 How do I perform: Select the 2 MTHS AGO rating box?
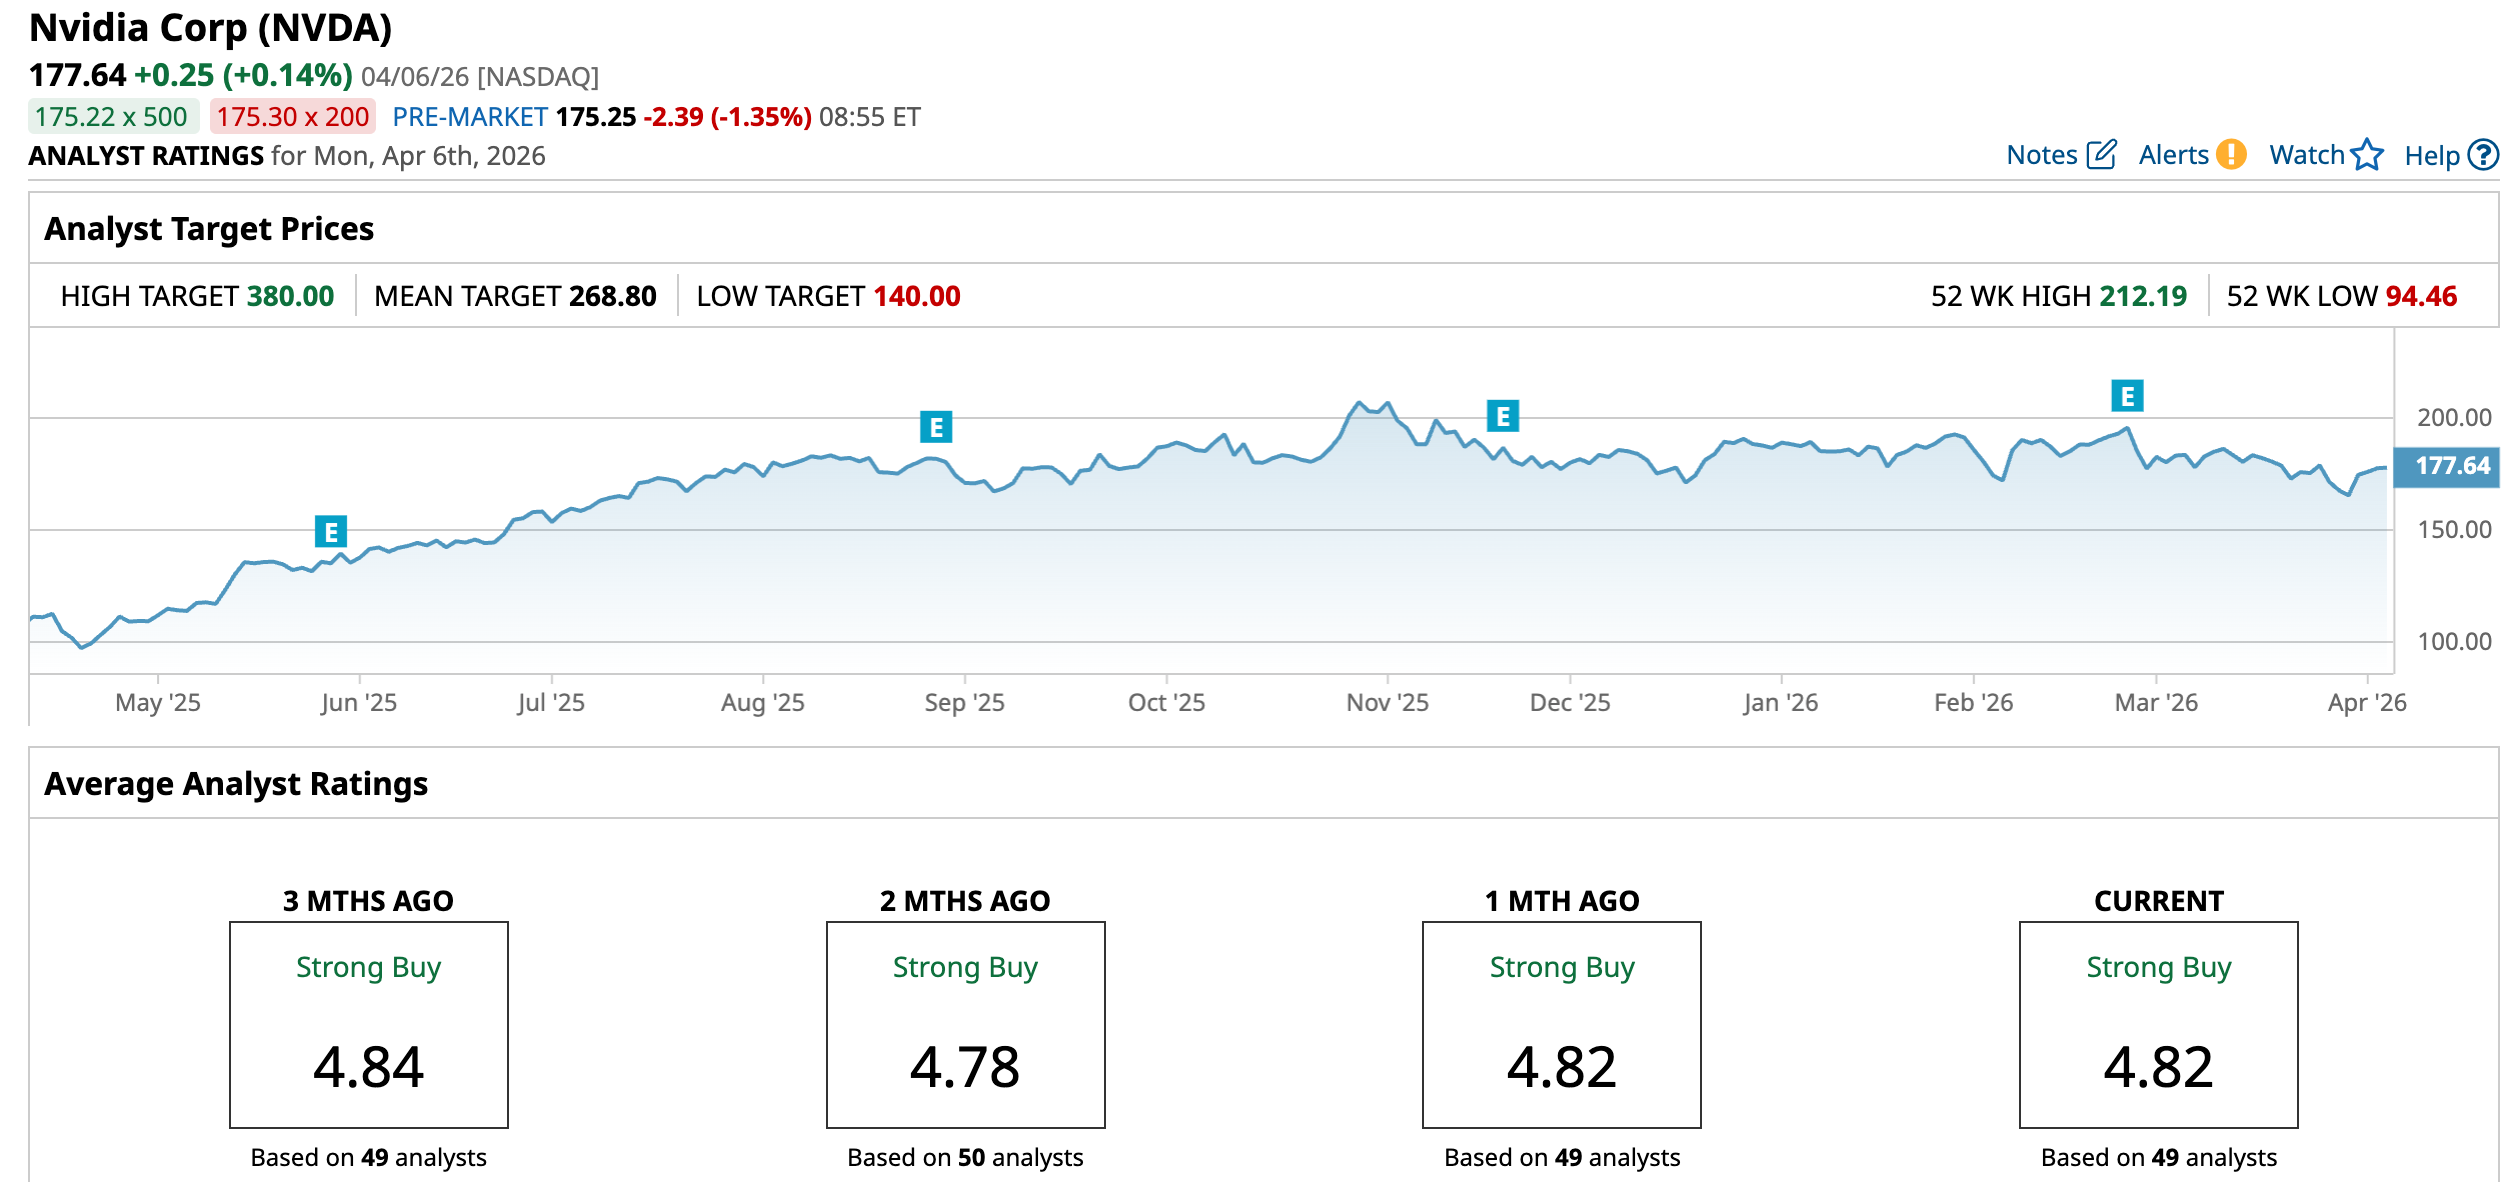(x=965, y=1025)
